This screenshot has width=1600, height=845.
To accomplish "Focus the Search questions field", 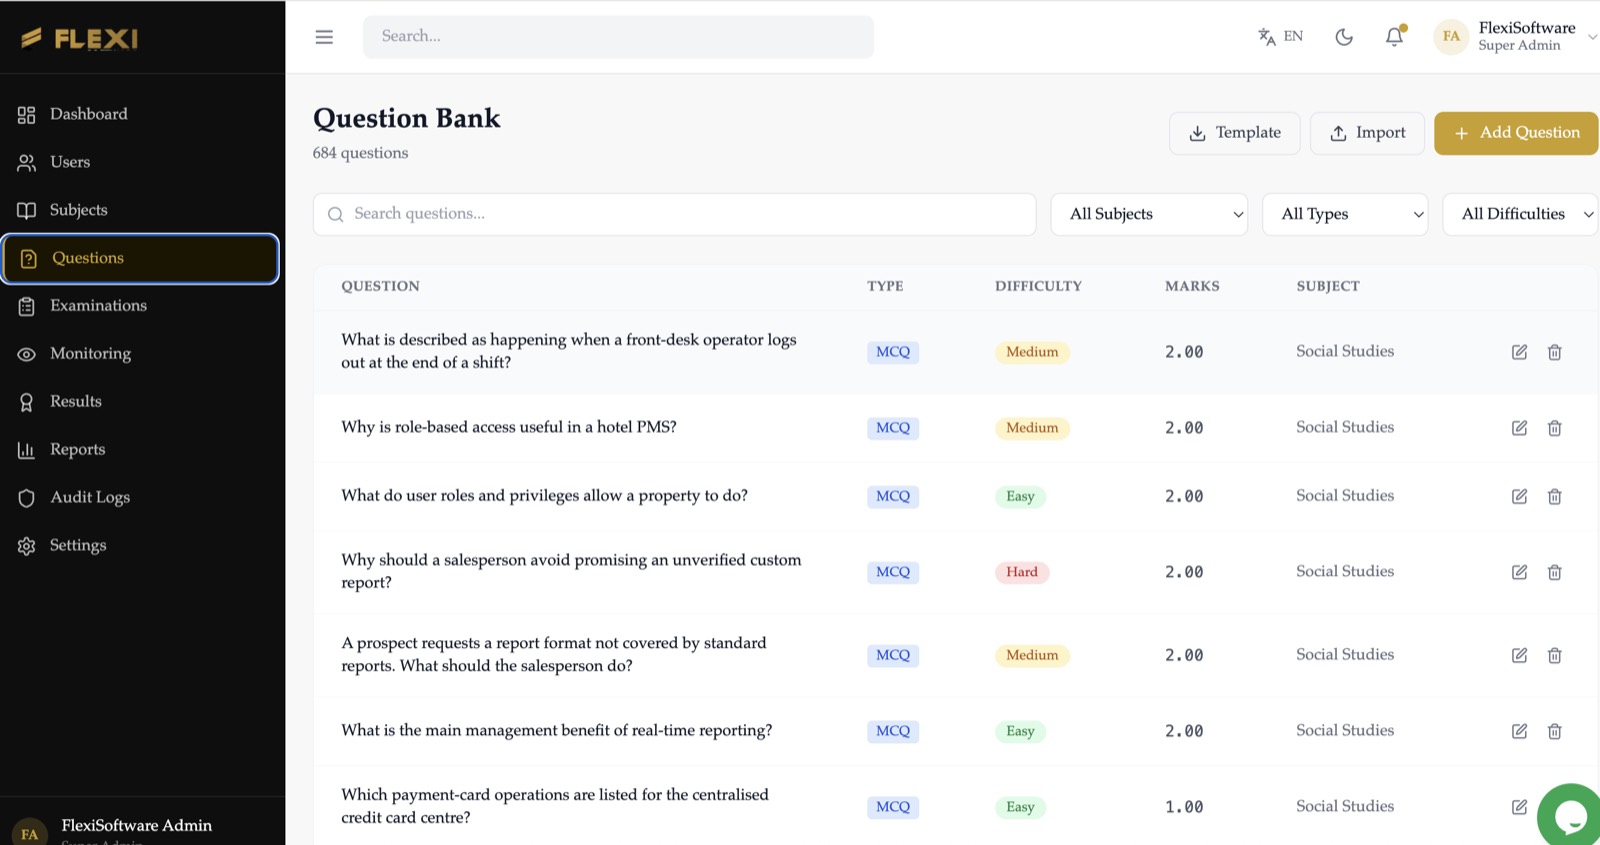I will (x=674, y=214).
